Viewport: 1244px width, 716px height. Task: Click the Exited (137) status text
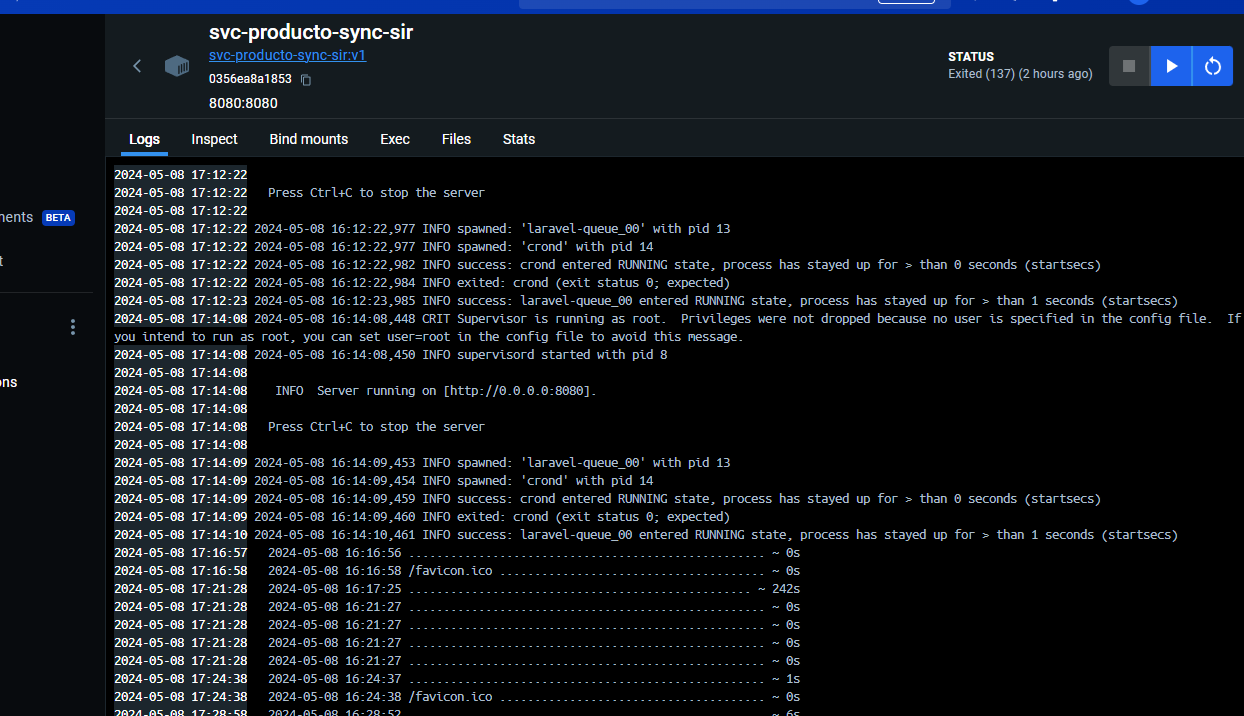point(1020,74)
